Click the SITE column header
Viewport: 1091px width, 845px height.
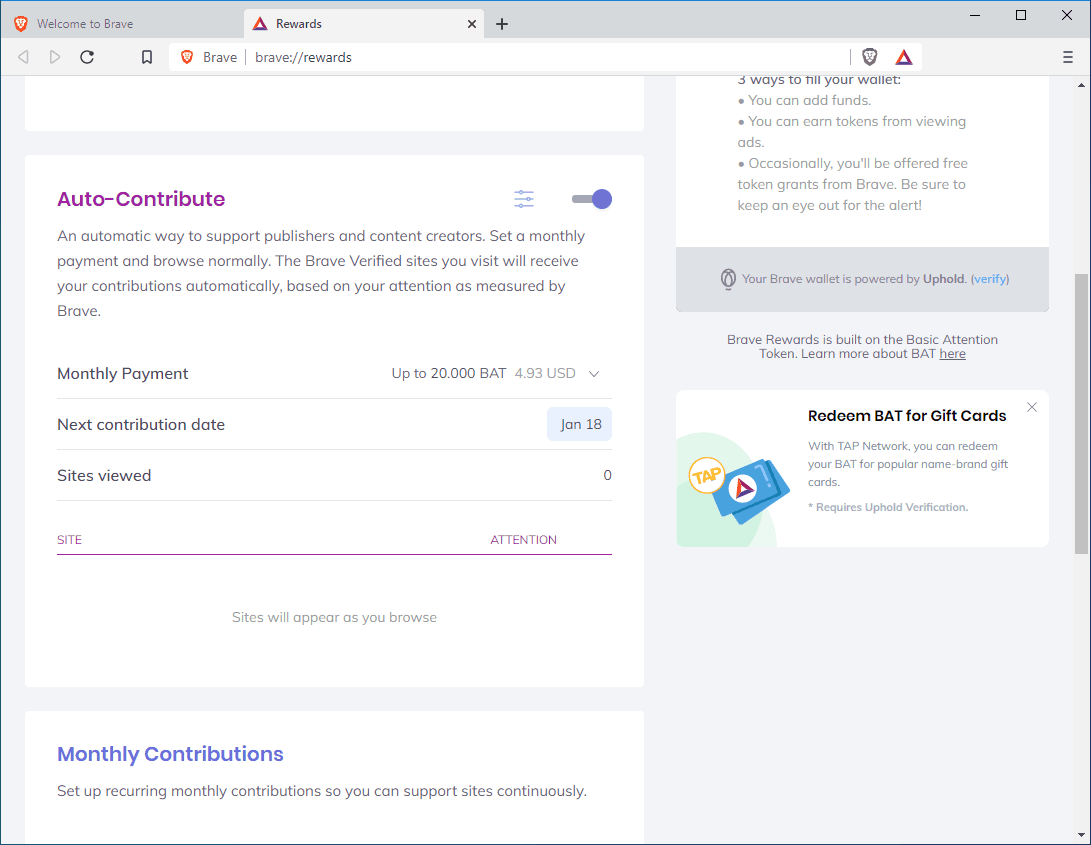click(70, 540)
